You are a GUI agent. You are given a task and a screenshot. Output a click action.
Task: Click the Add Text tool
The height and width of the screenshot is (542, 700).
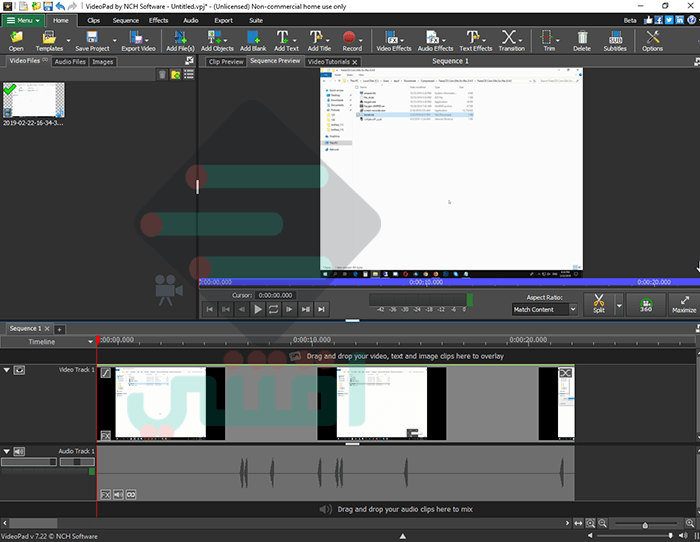pos(286,41)
